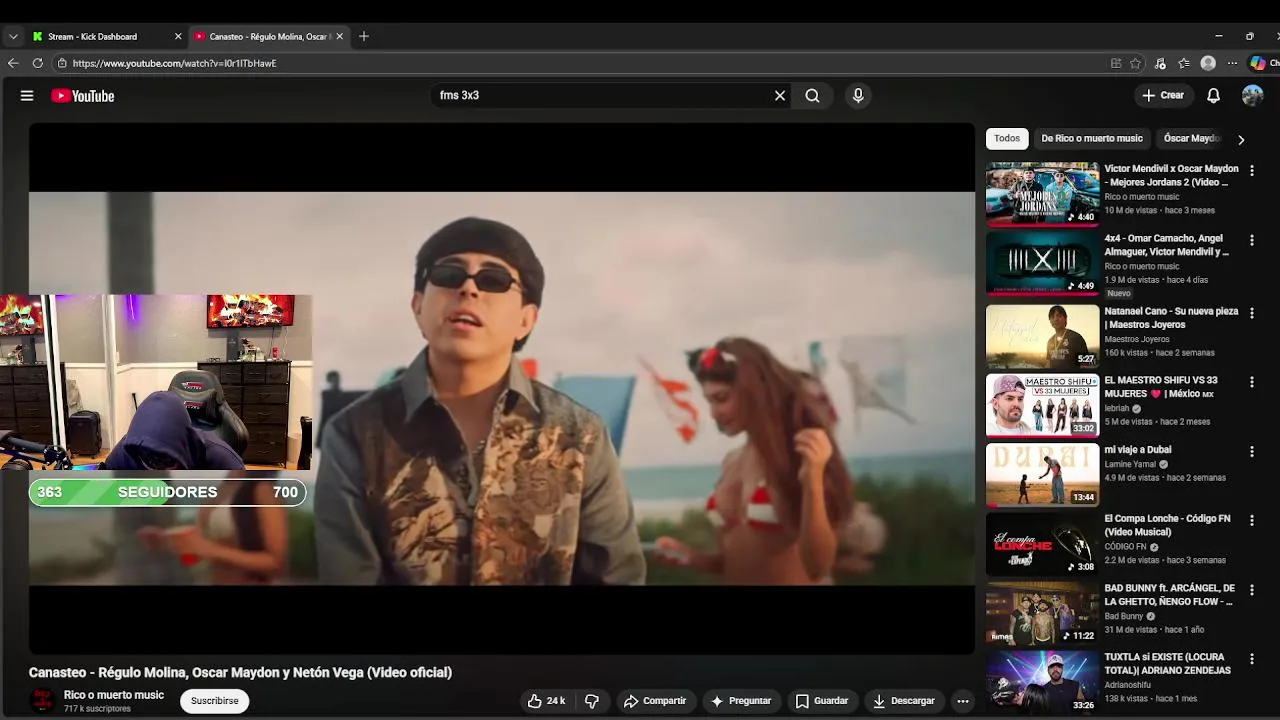Open the mi viaje a Dubai title
The width and height of the screenshot is (1280, 720).
coord(1137,450)
